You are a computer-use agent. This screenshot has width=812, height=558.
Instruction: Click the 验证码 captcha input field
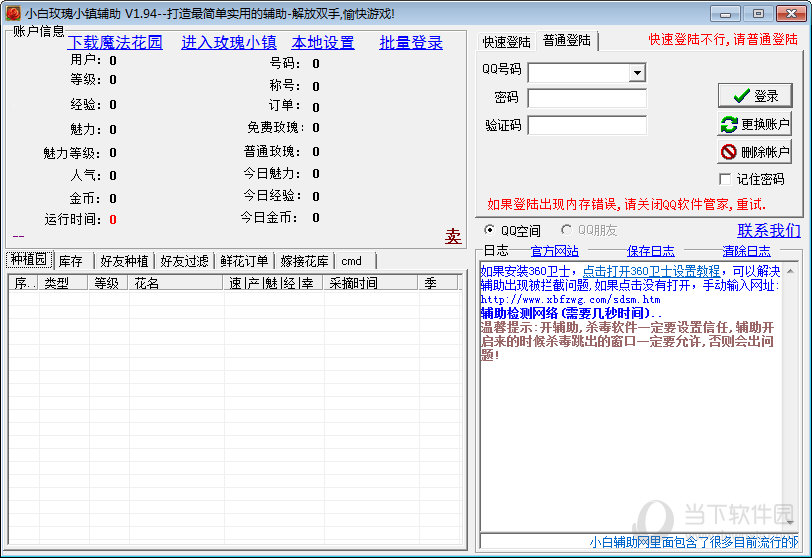point(587,125)
